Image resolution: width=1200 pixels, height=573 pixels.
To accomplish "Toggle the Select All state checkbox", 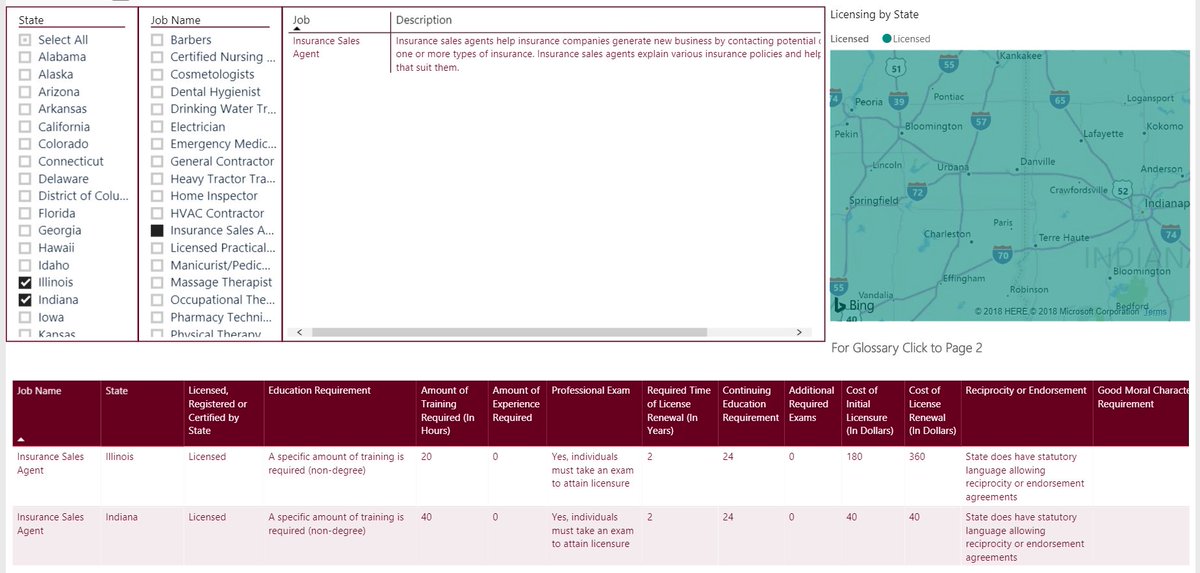I will pyautogui.click(x=25, y=40).
